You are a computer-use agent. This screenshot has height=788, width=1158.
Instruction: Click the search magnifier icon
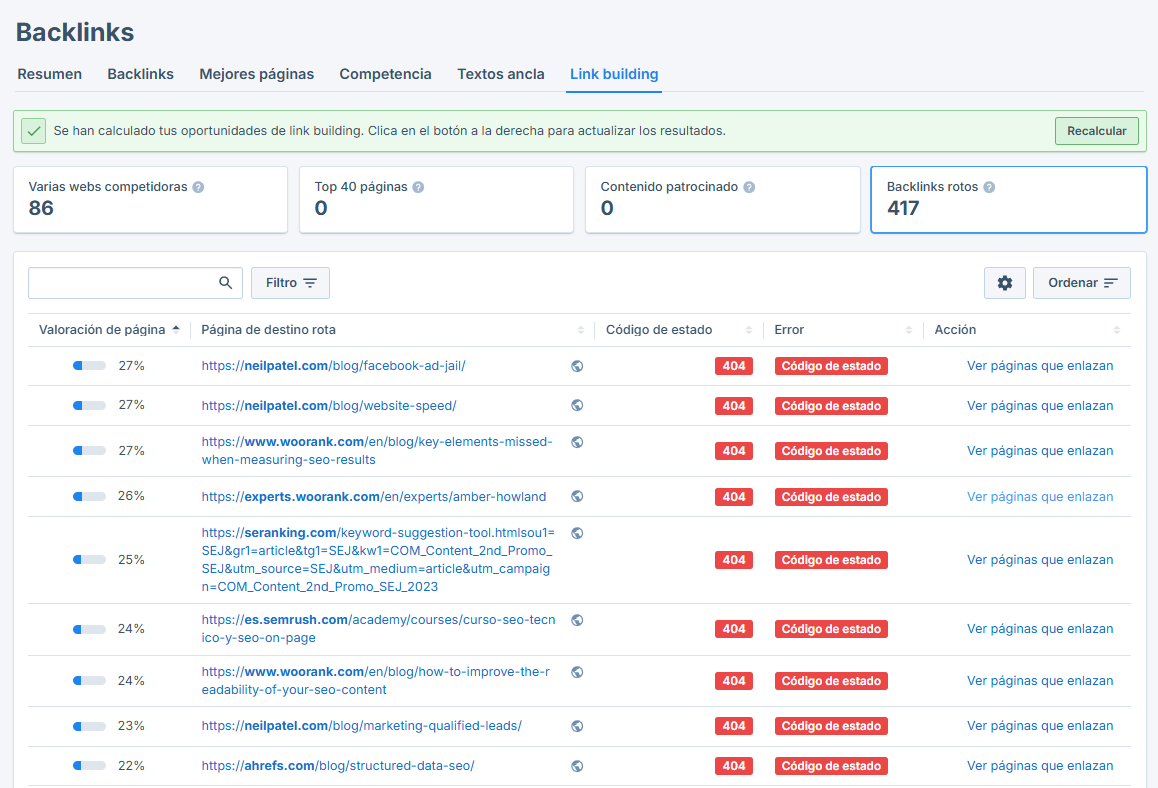[225, 283]
